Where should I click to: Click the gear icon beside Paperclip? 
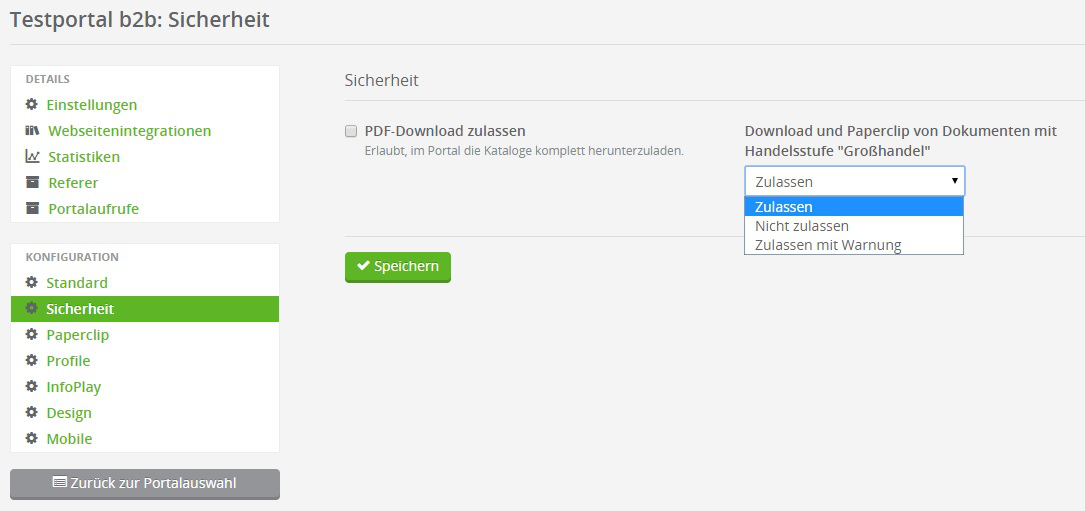pos(32,335)
